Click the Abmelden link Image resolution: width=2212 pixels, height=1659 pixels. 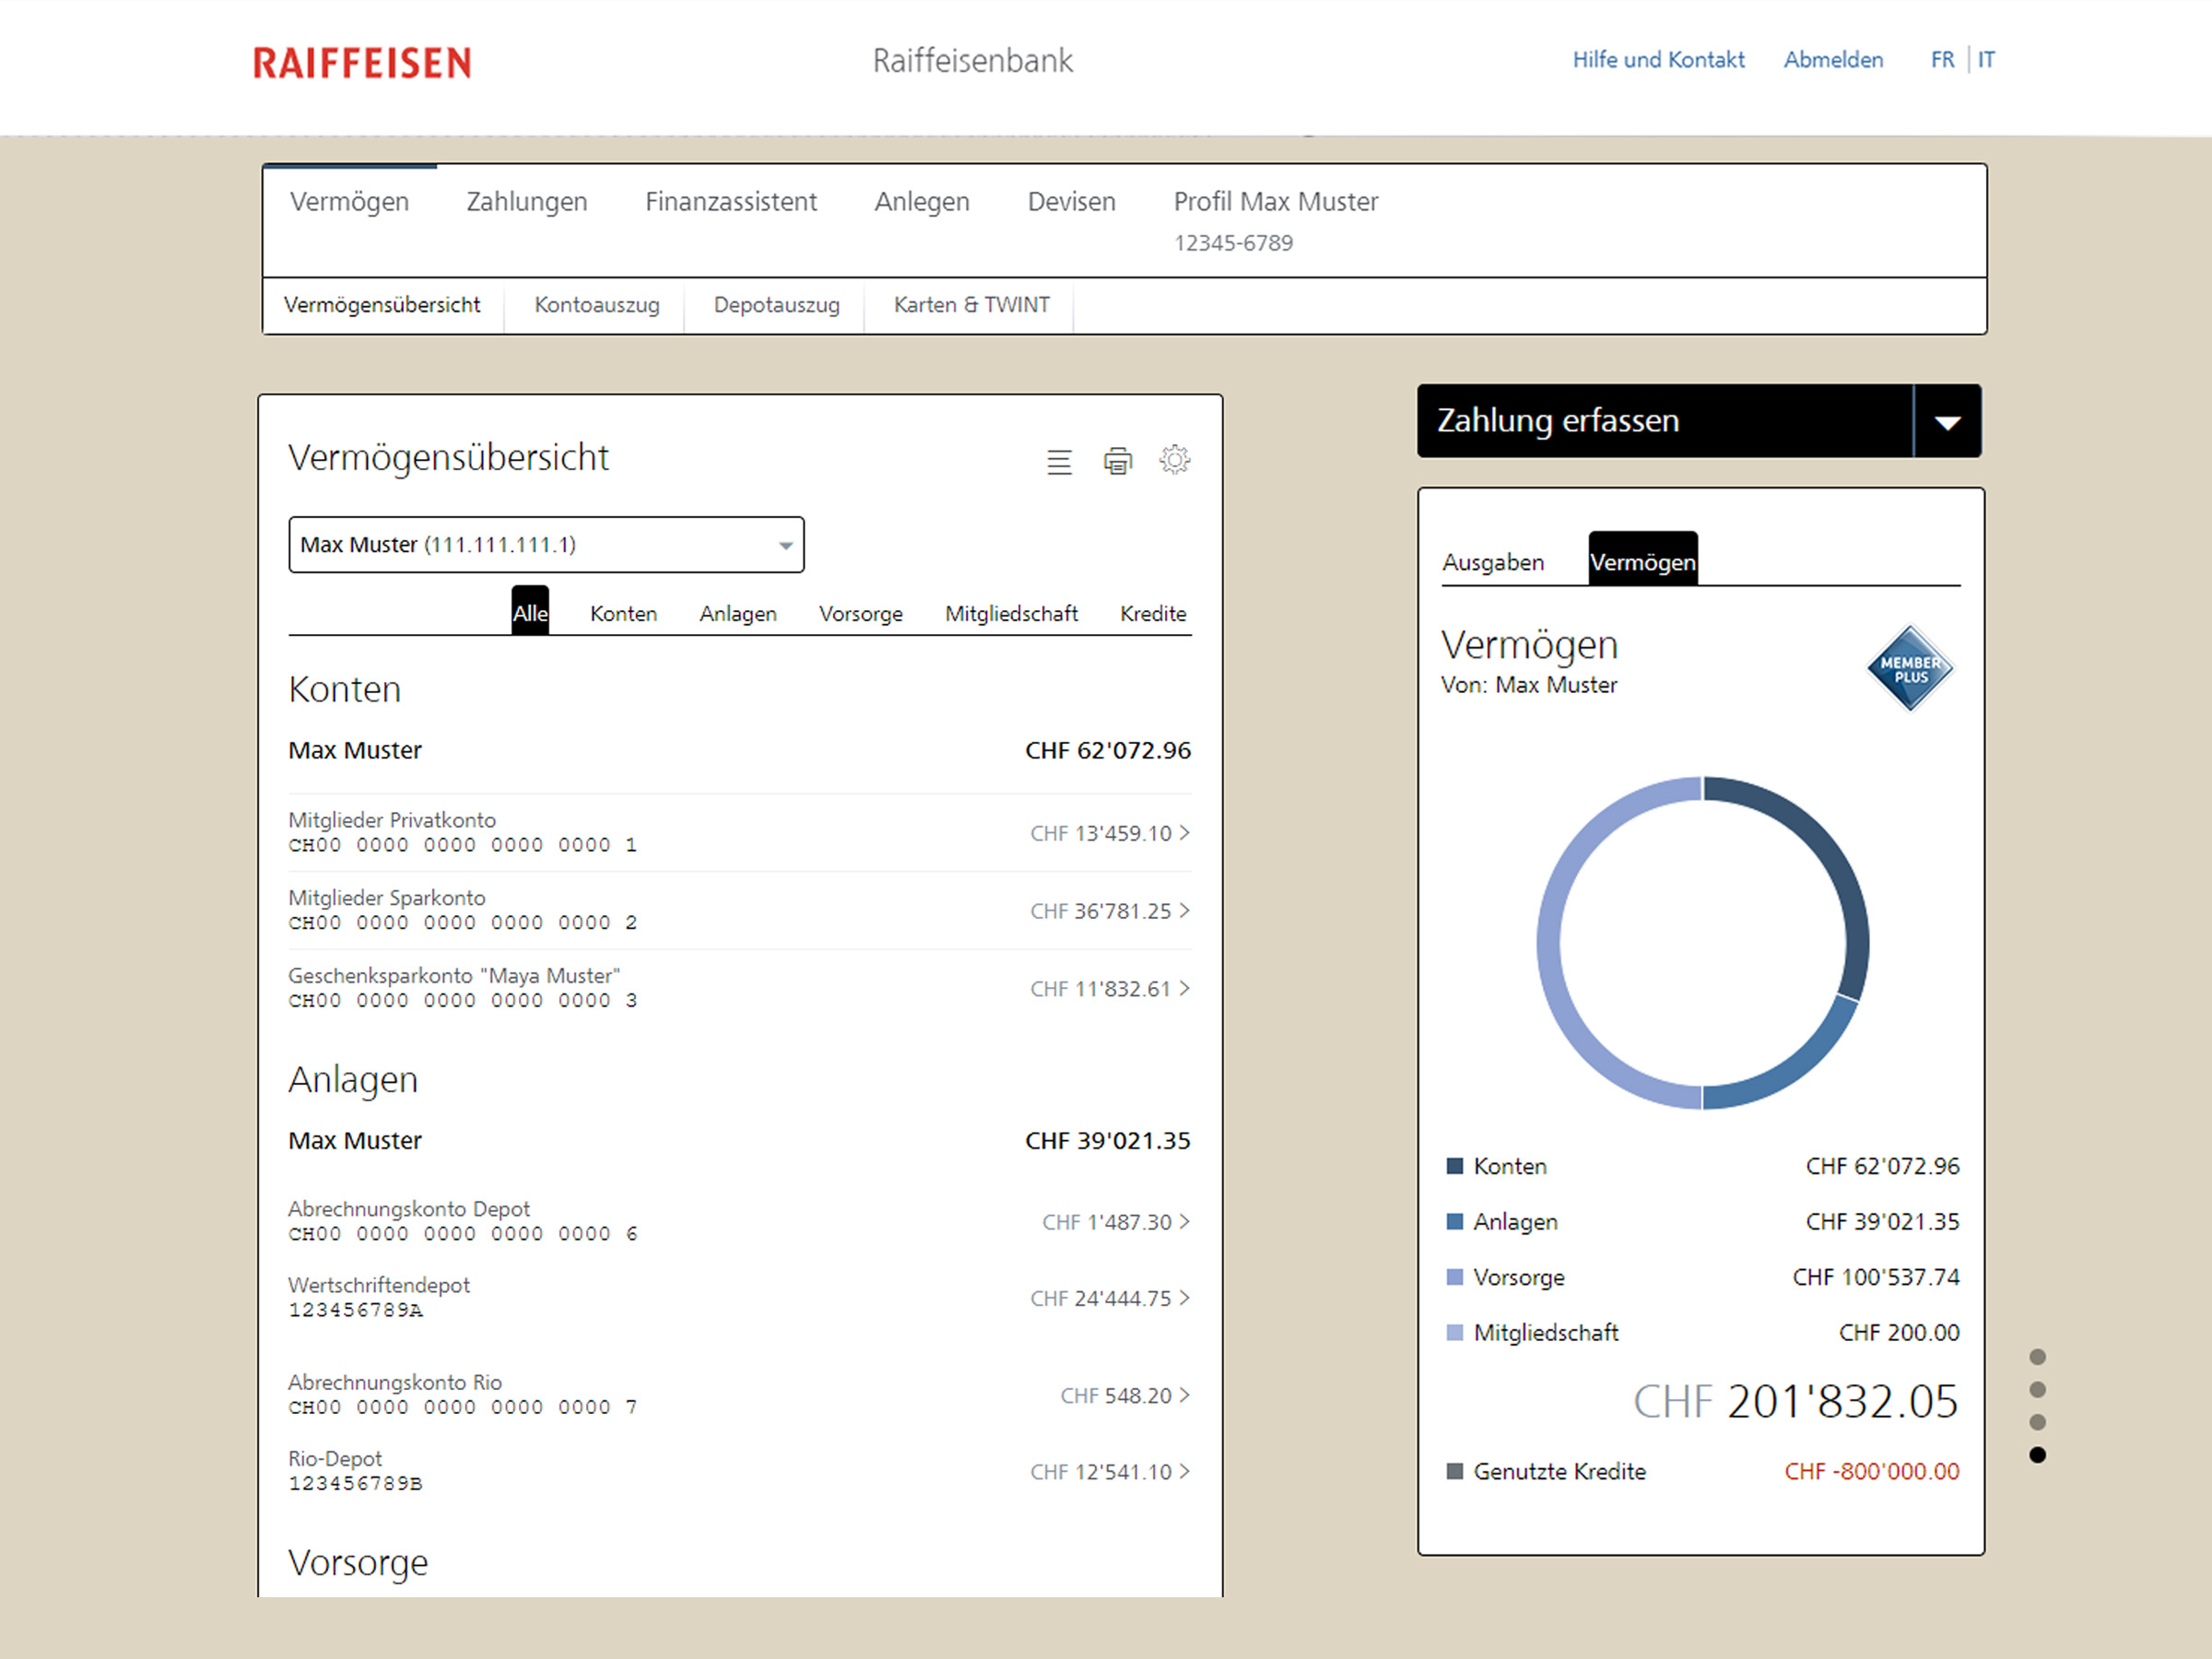[1832, 60]
